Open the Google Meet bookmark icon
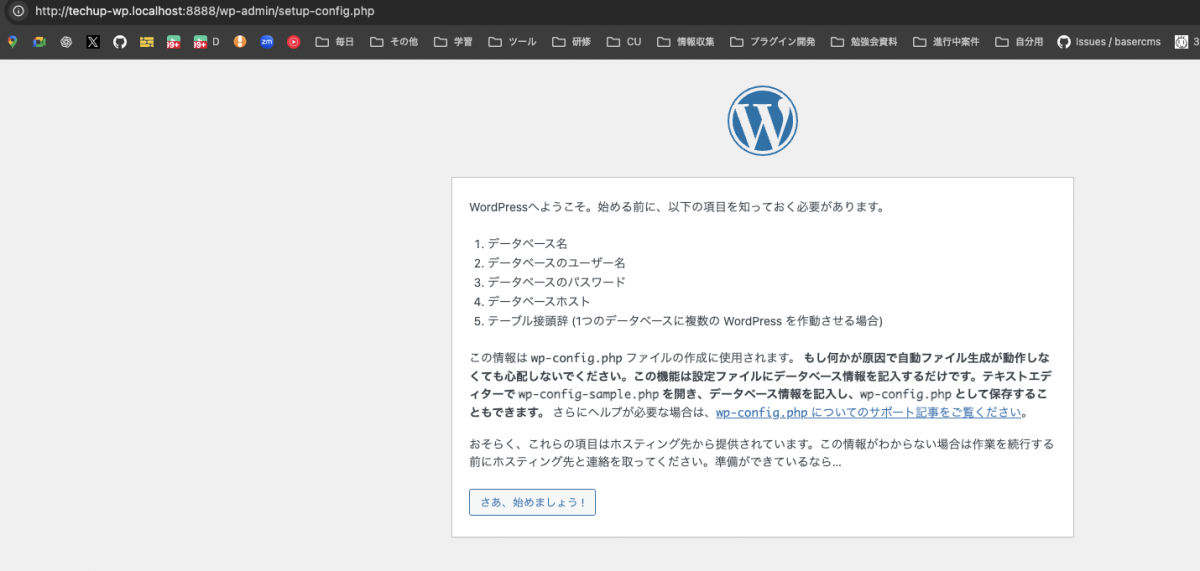1200x571 pixels. (39, 42)
